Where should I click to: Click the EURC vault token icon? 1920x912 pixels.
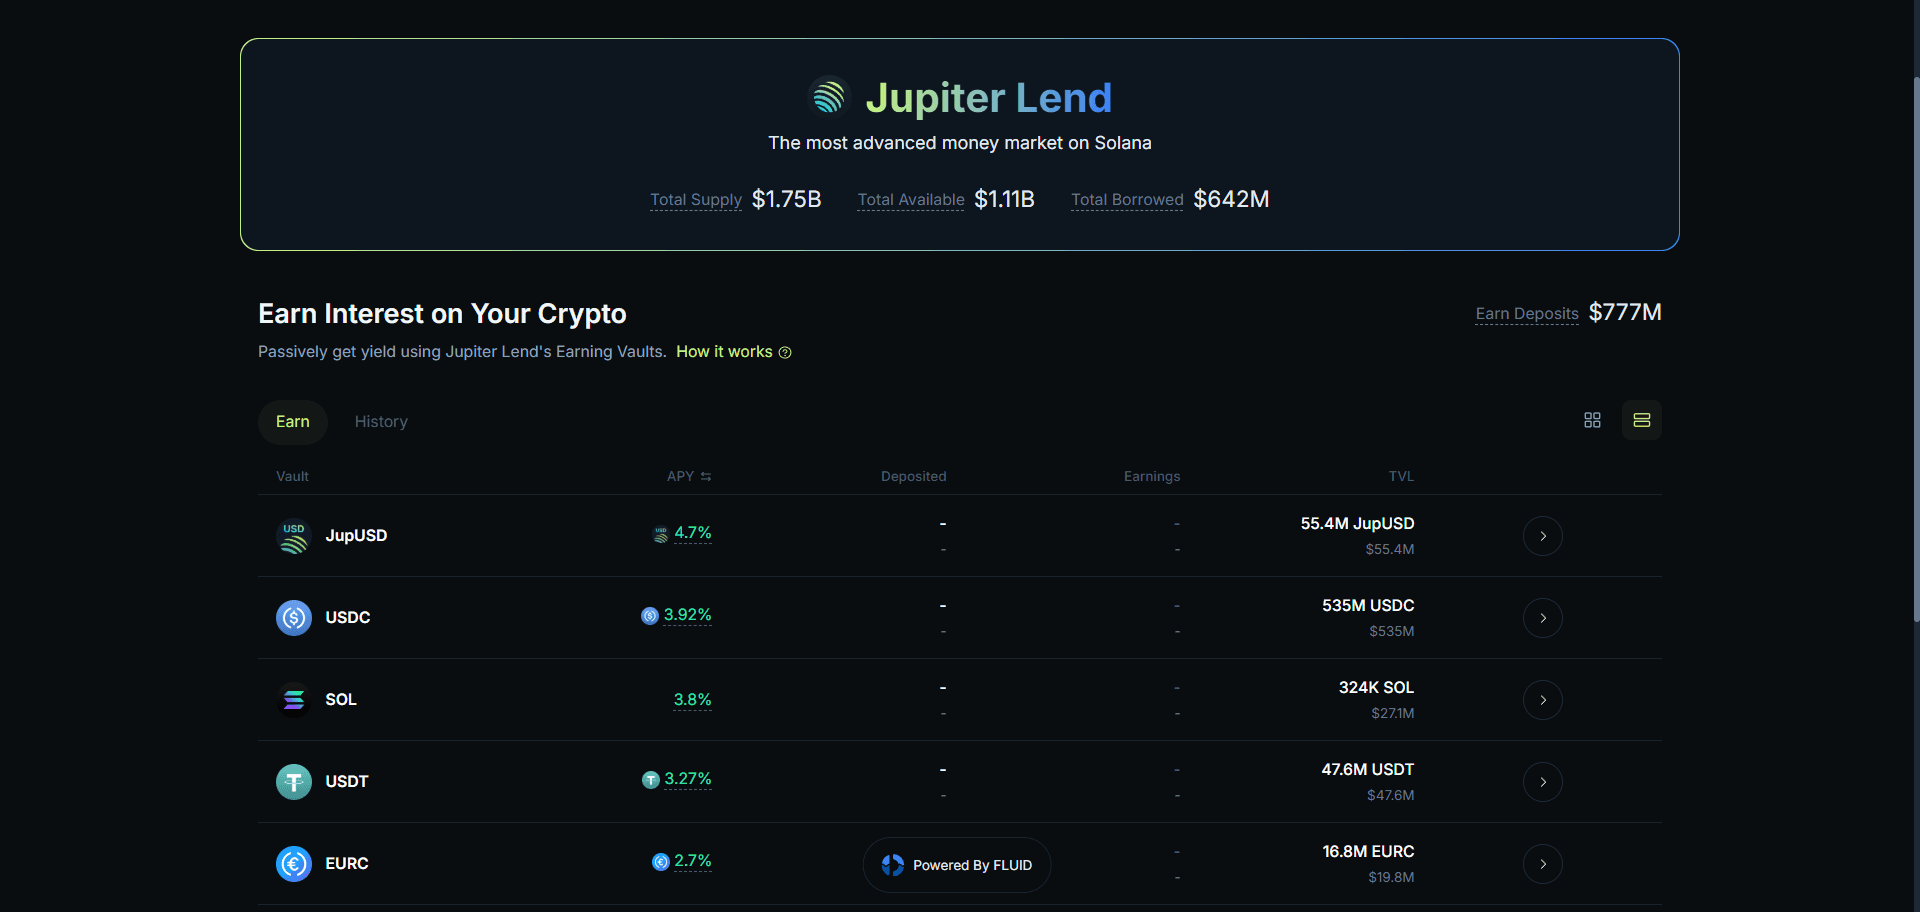294,864
